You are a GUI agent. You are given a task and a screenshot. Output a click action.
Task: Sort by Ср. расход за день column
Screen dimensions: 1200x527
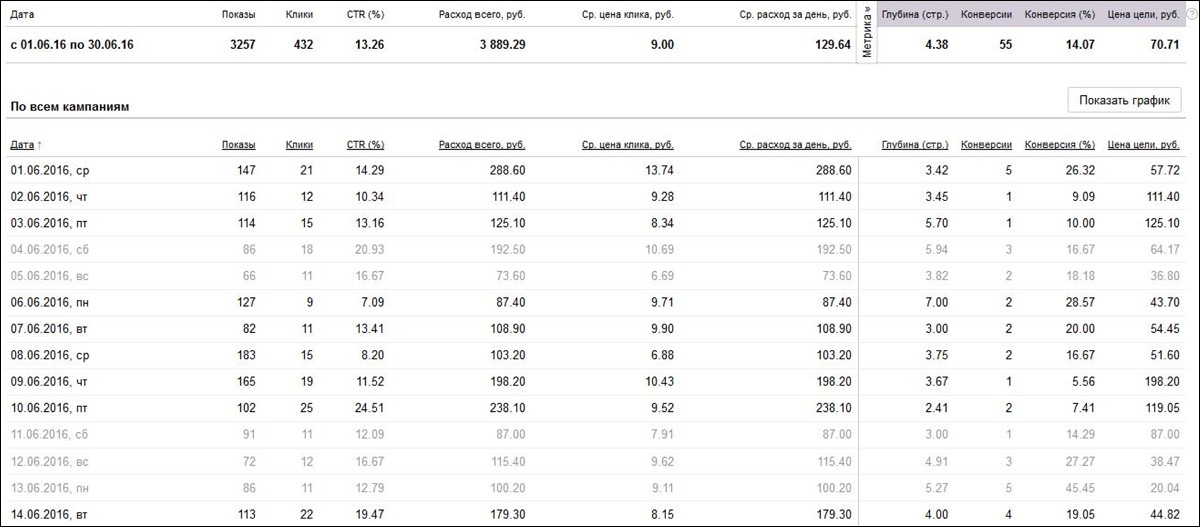(795, 145)
